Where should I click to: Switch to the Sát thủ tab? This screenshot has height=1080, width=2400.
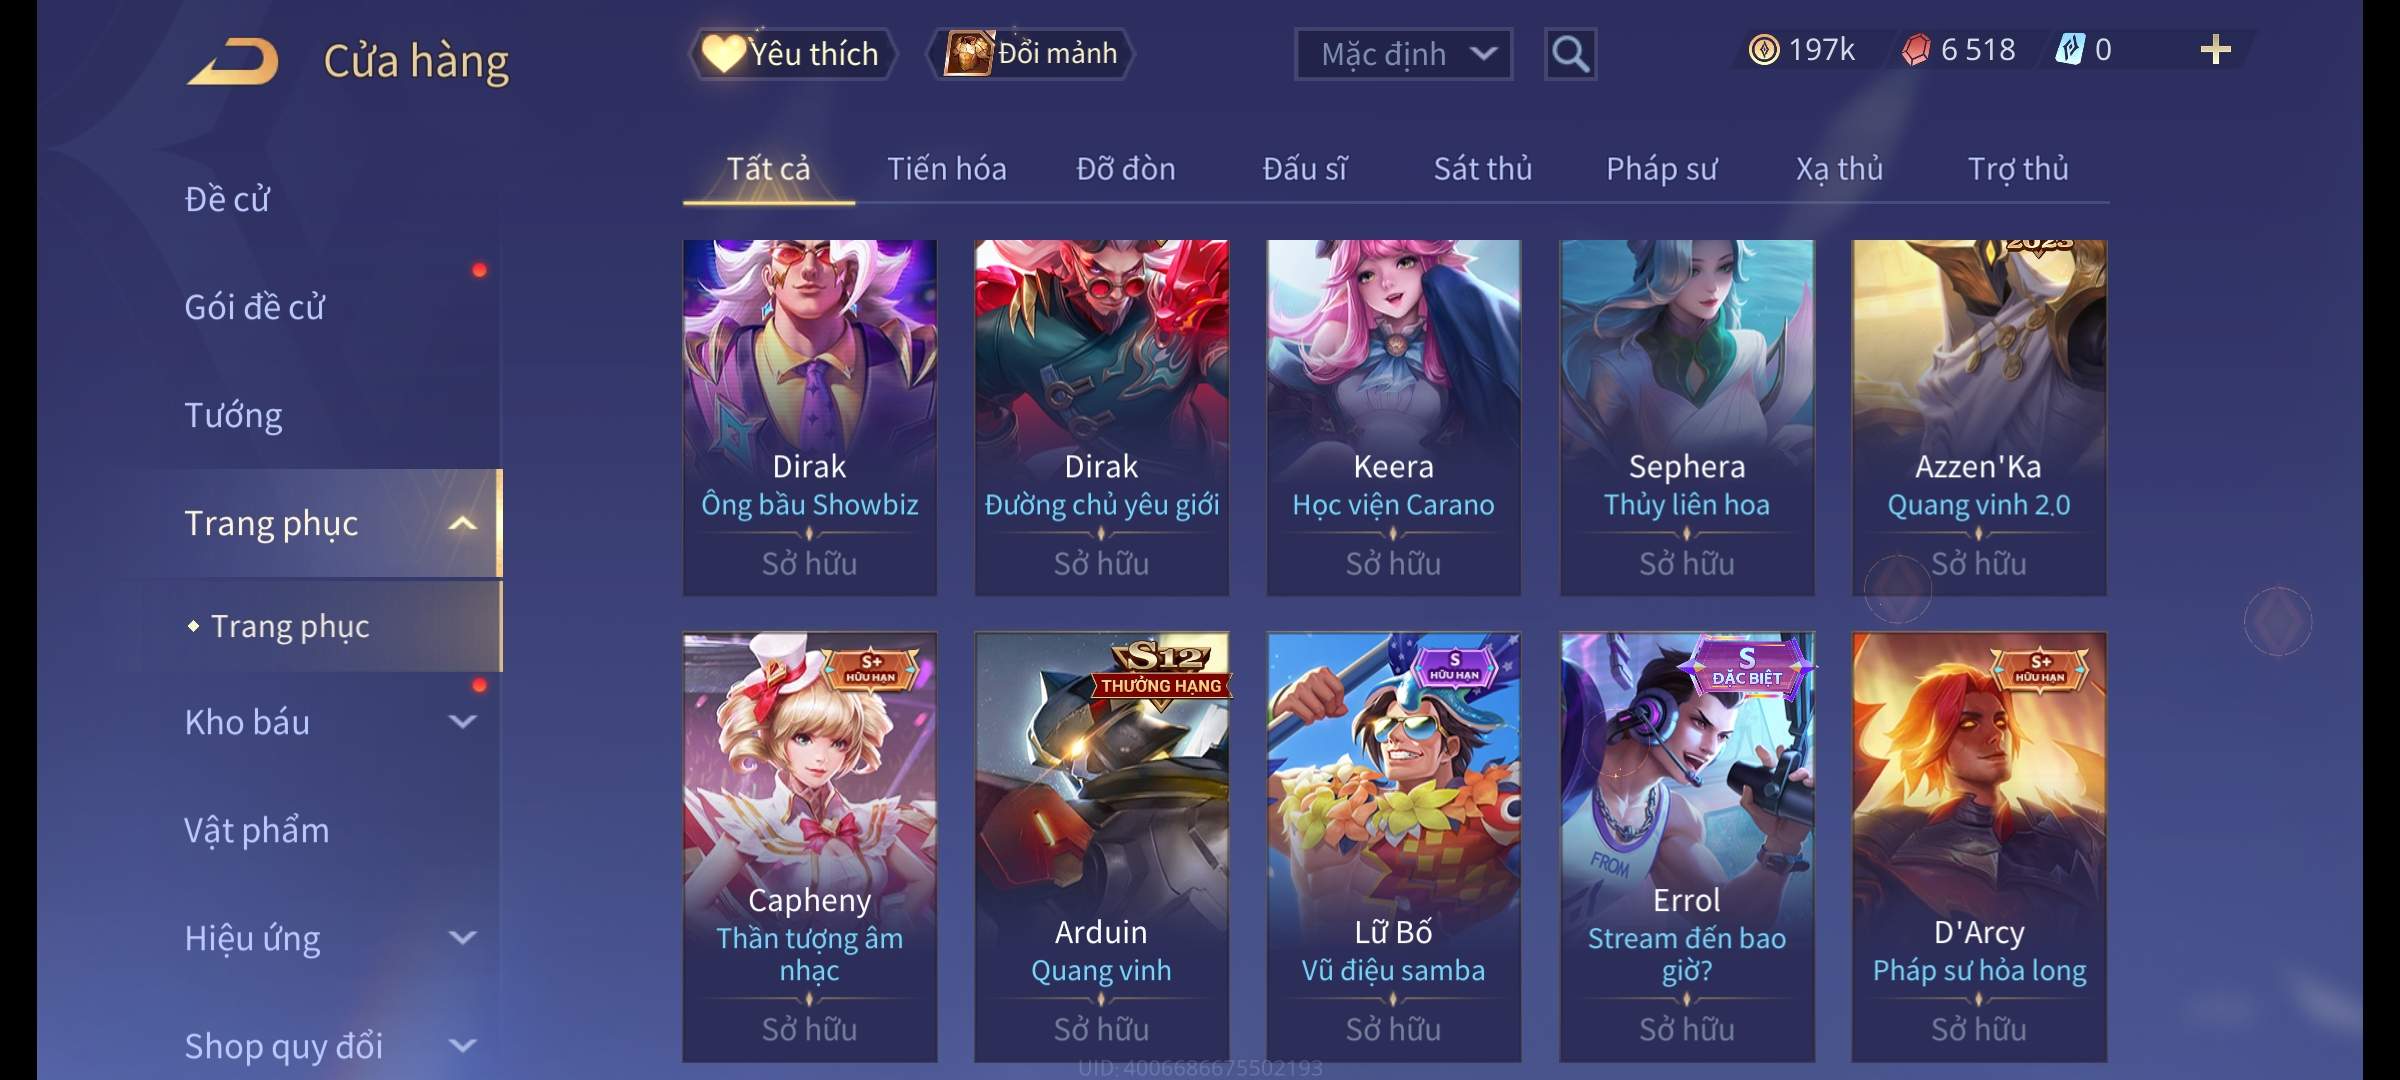[x=1483, y=169]
